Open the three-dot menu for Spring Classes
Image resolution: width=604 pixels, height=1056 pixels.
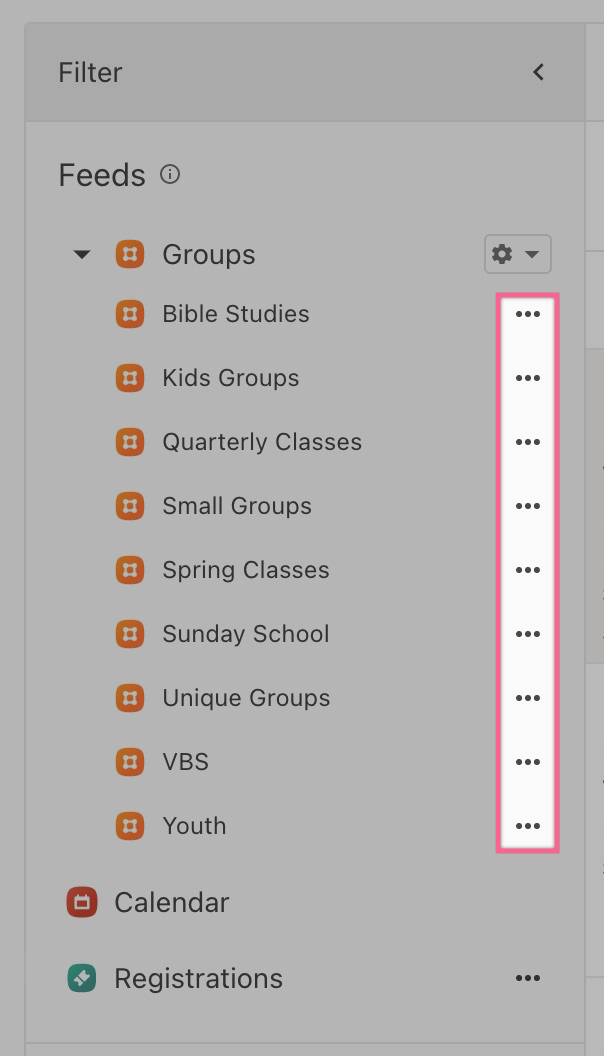[x=527, y=570]
